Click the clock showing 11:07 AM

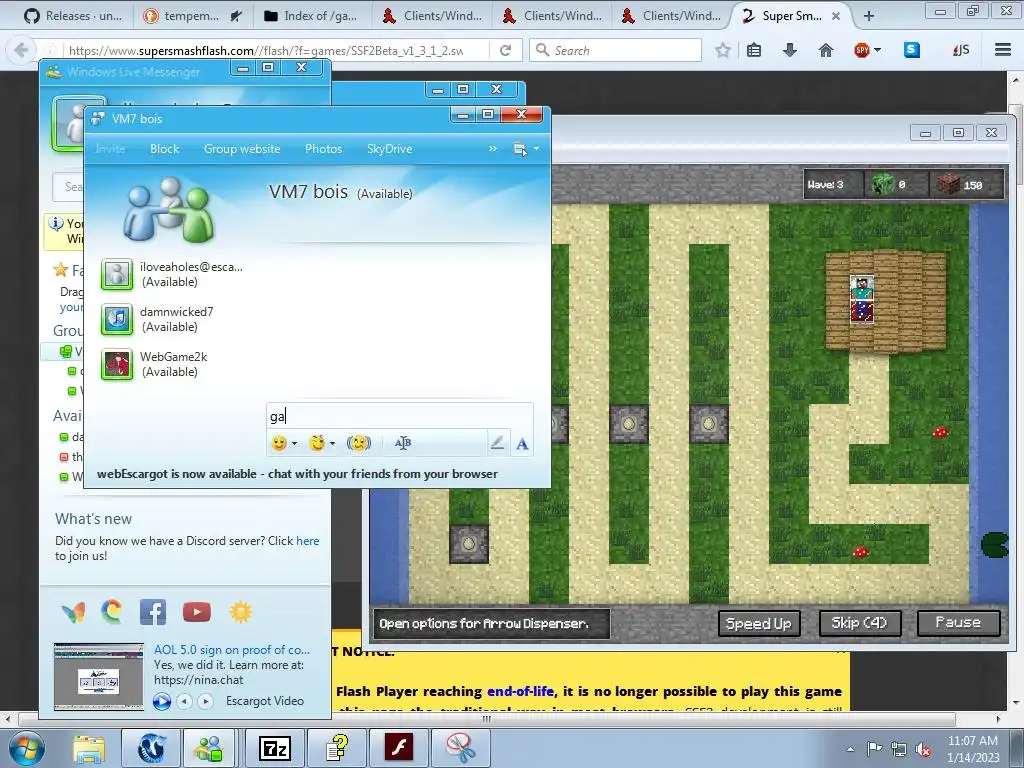pos(972,741)
